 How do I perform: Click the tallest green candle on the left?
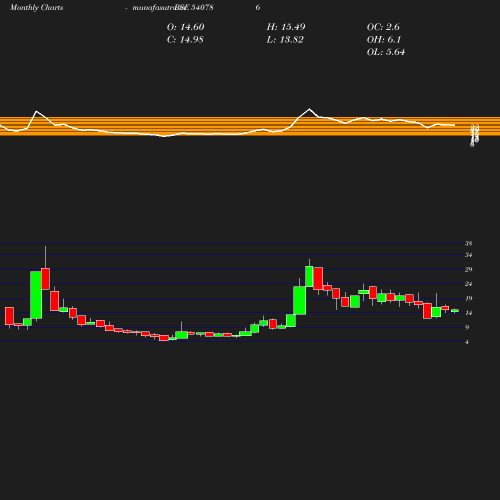tap(36, 295)
